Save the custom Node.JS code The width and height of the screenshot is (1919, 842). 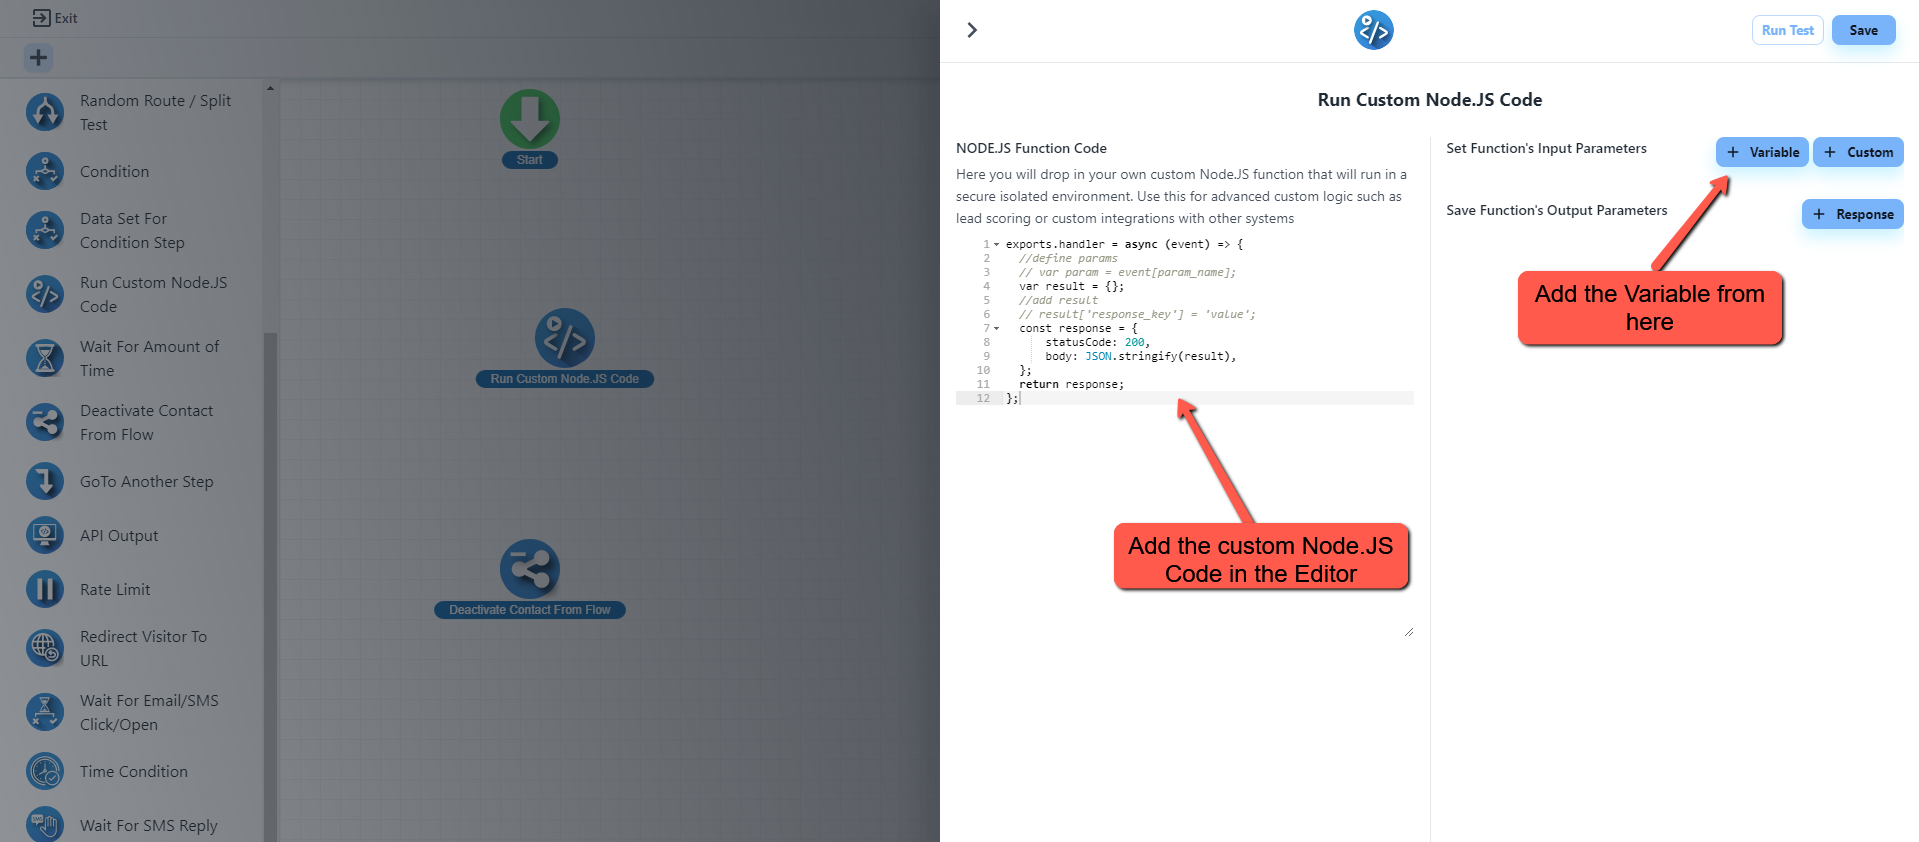[1862, 30]
